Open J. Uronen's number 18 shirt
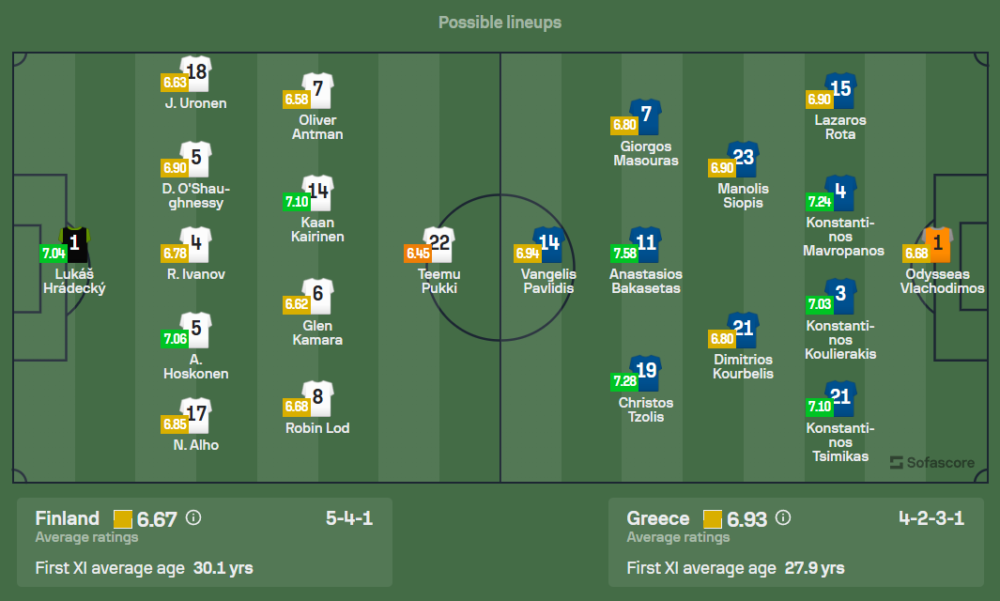The width and height of the screenshot is (1000, 601). coord(195,73)
